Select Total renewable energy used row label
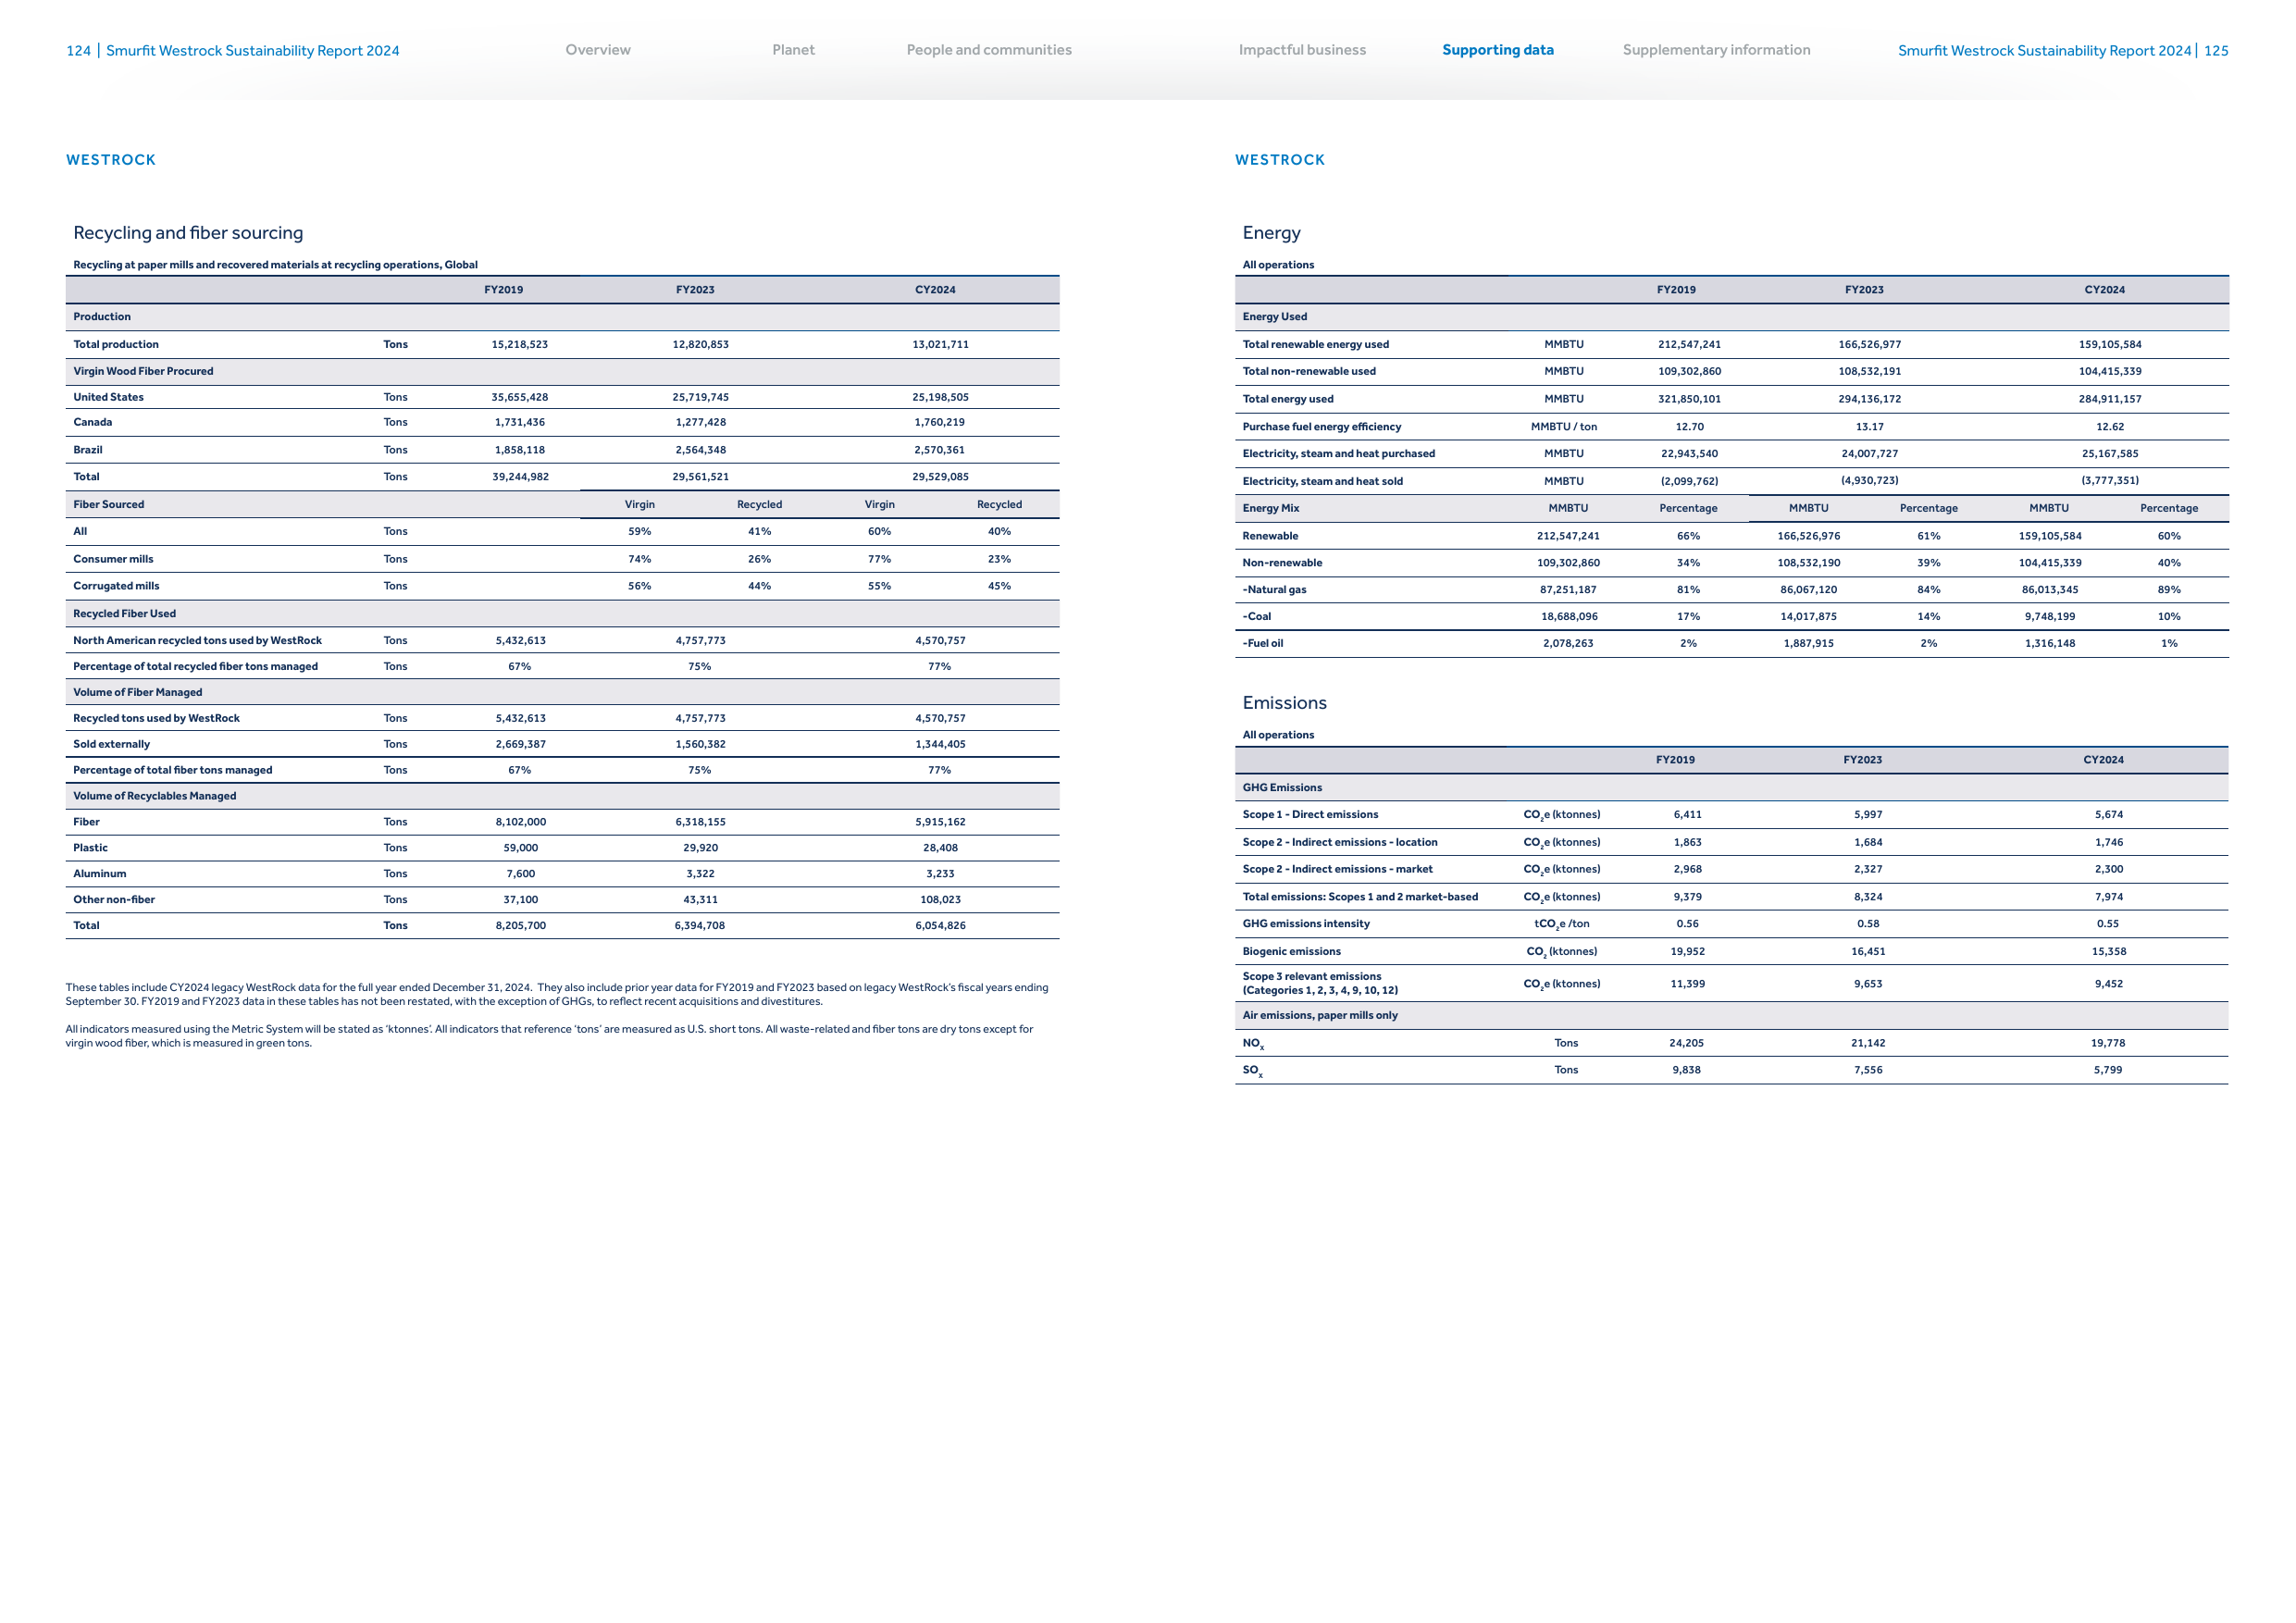Viewport: 2296px width, 1623px height. click(1315, 344)
